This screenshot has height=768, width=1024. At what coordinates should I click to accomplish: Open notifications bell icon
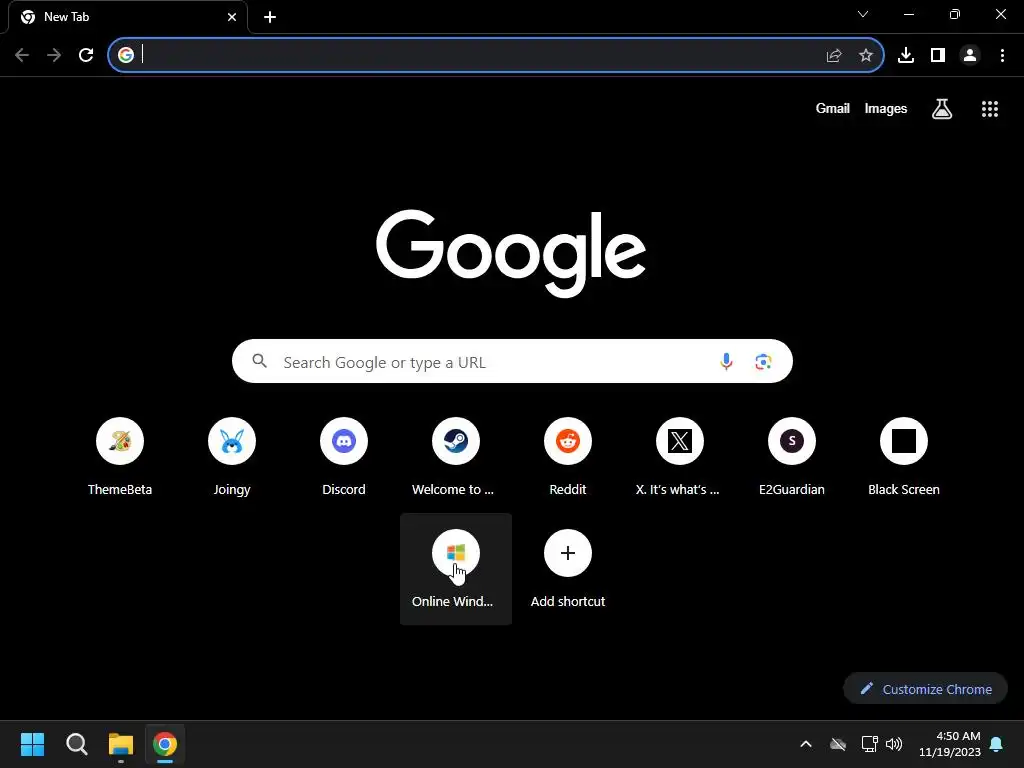click(x=997, y=744)
